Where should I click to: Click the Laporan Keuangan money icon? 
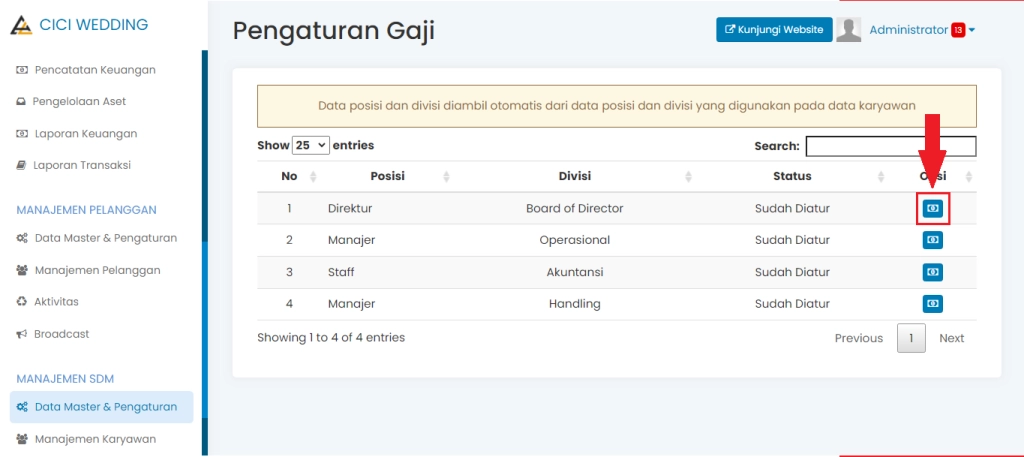[x=22, y=134]
